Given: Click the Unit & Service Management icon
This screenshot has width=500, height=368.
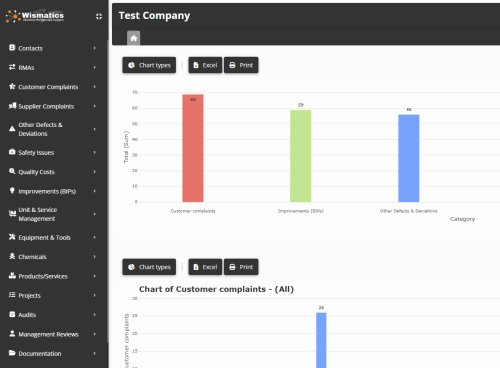Looking at the screenshot, I should [x=12, y=214].
